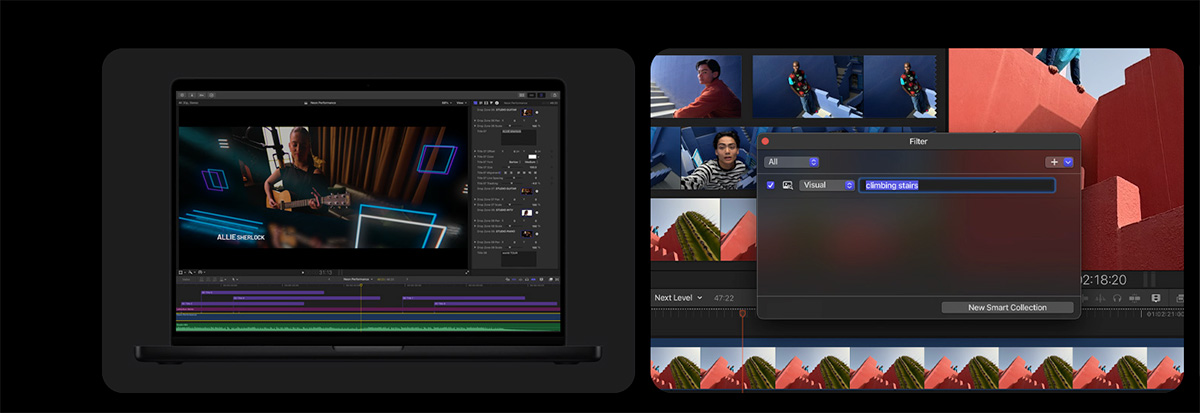Open the All match criteria dropdown
The image size is (1200, 413).
point(792,162)
